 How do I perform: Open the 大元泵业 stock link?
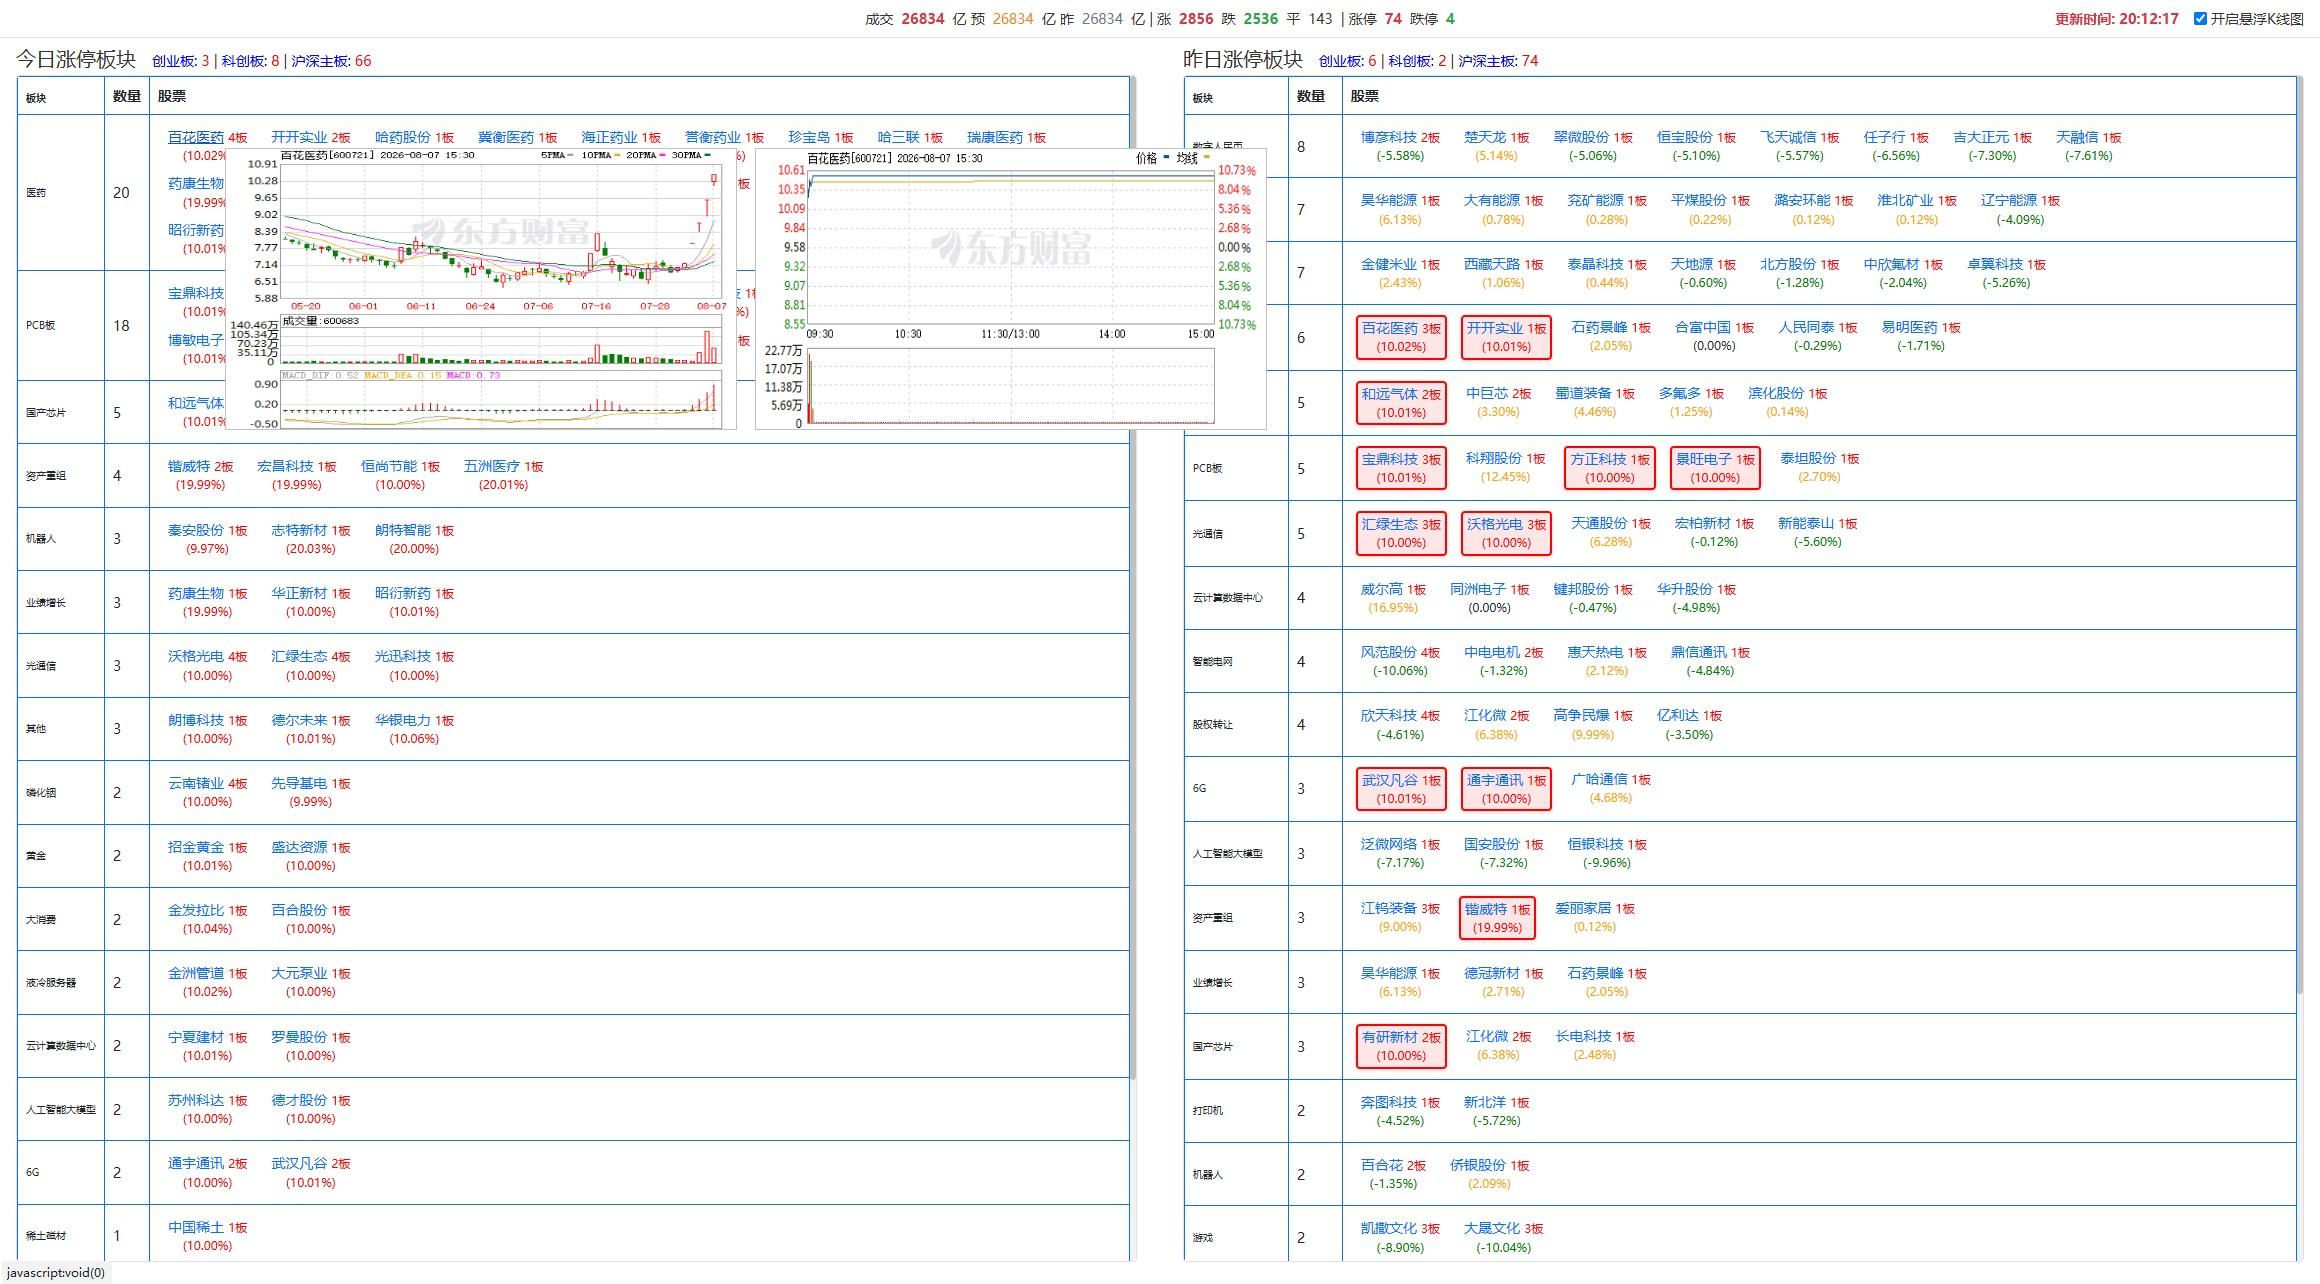tap(299, 973)
